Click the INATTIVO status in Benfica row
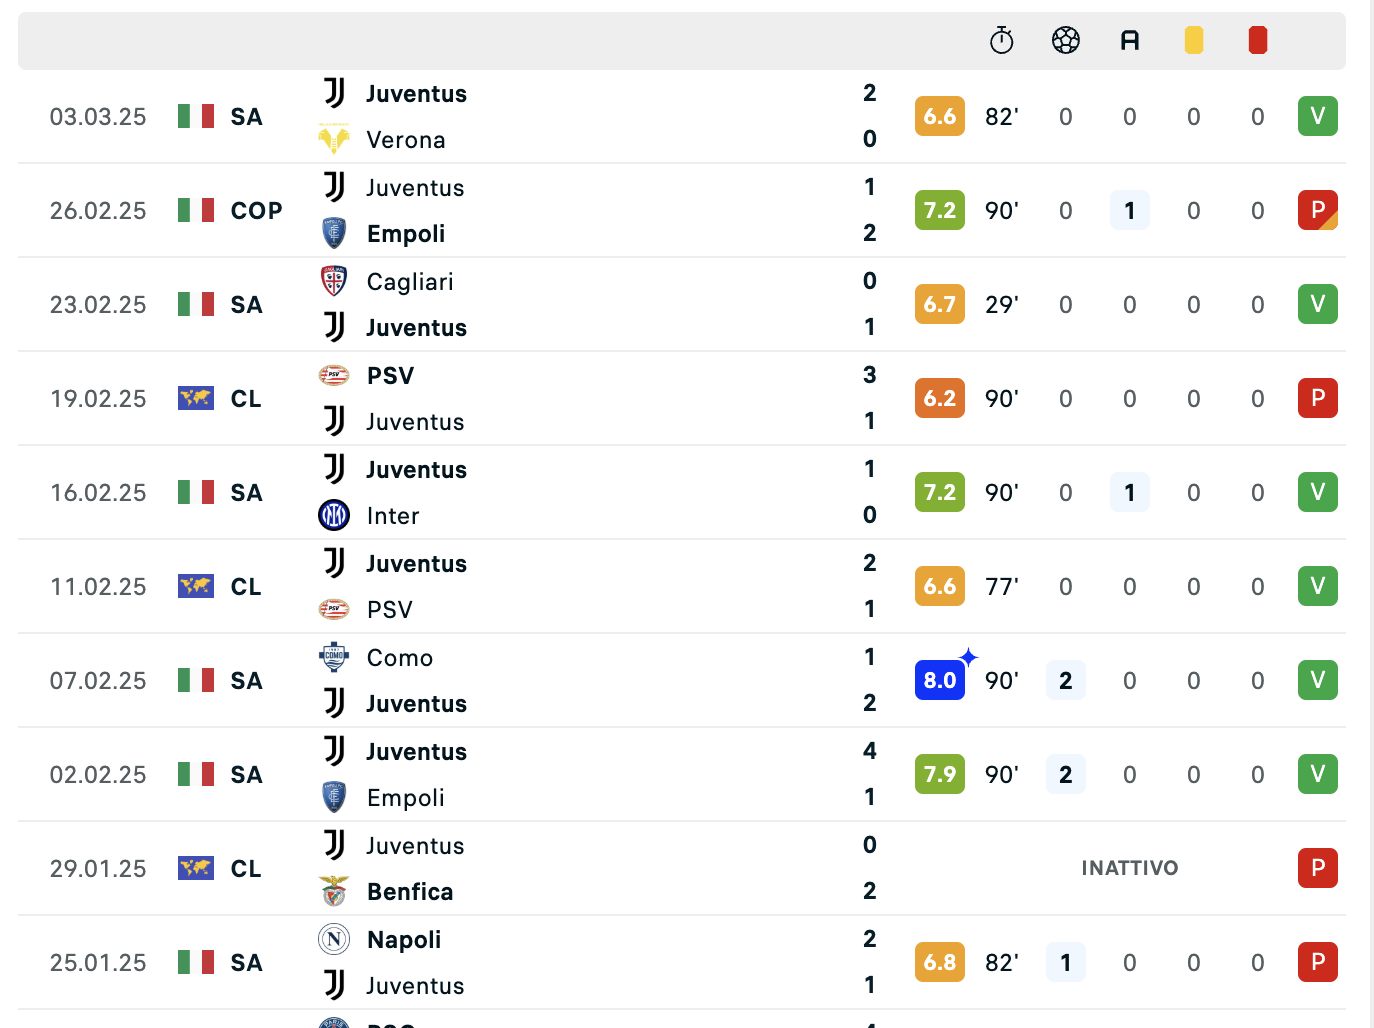Screen dimensions: 1374x1028 (1130, 868)
